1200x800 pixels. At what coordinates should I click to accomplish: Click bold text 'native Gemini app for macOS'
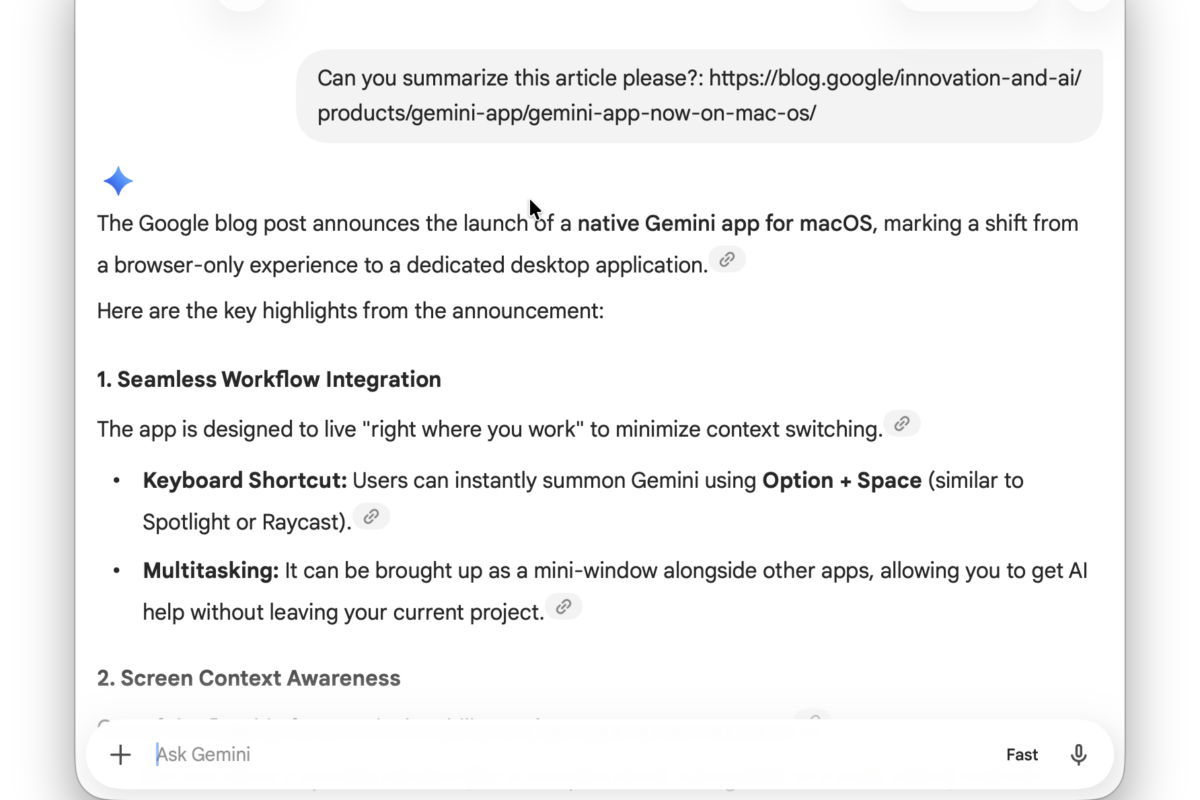pos(725,223)
